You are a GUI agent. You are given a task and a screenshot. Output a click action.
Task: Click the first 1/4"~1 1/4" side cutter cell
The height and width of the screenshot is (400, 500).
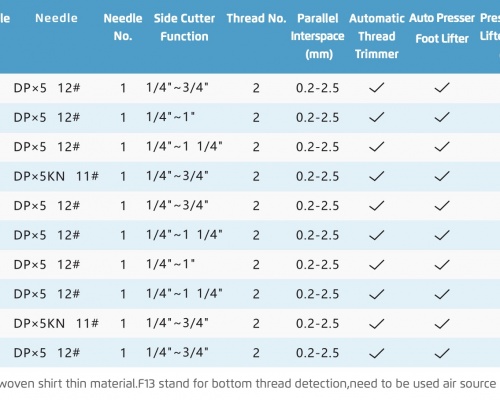coord(184,147)
